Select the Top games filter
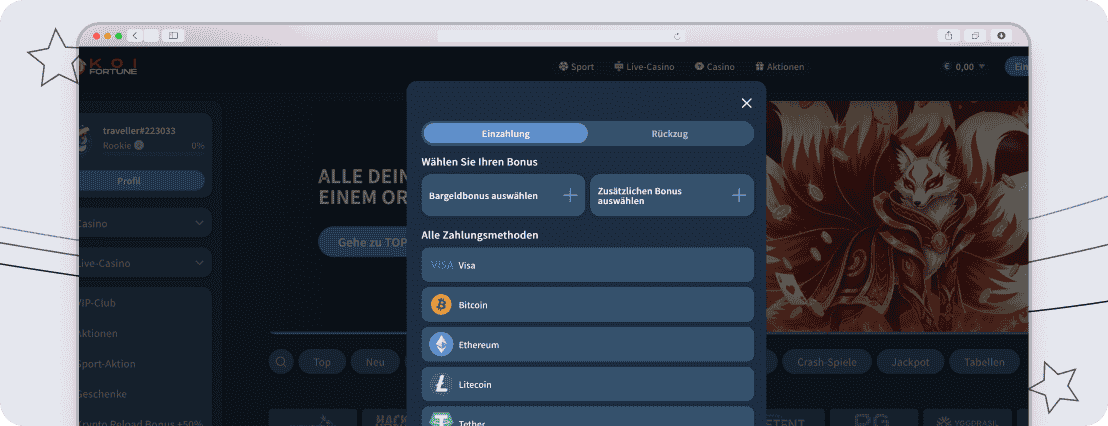This screenshot has width=1108, height=426. pyautogui.click(x=322, y=362)
